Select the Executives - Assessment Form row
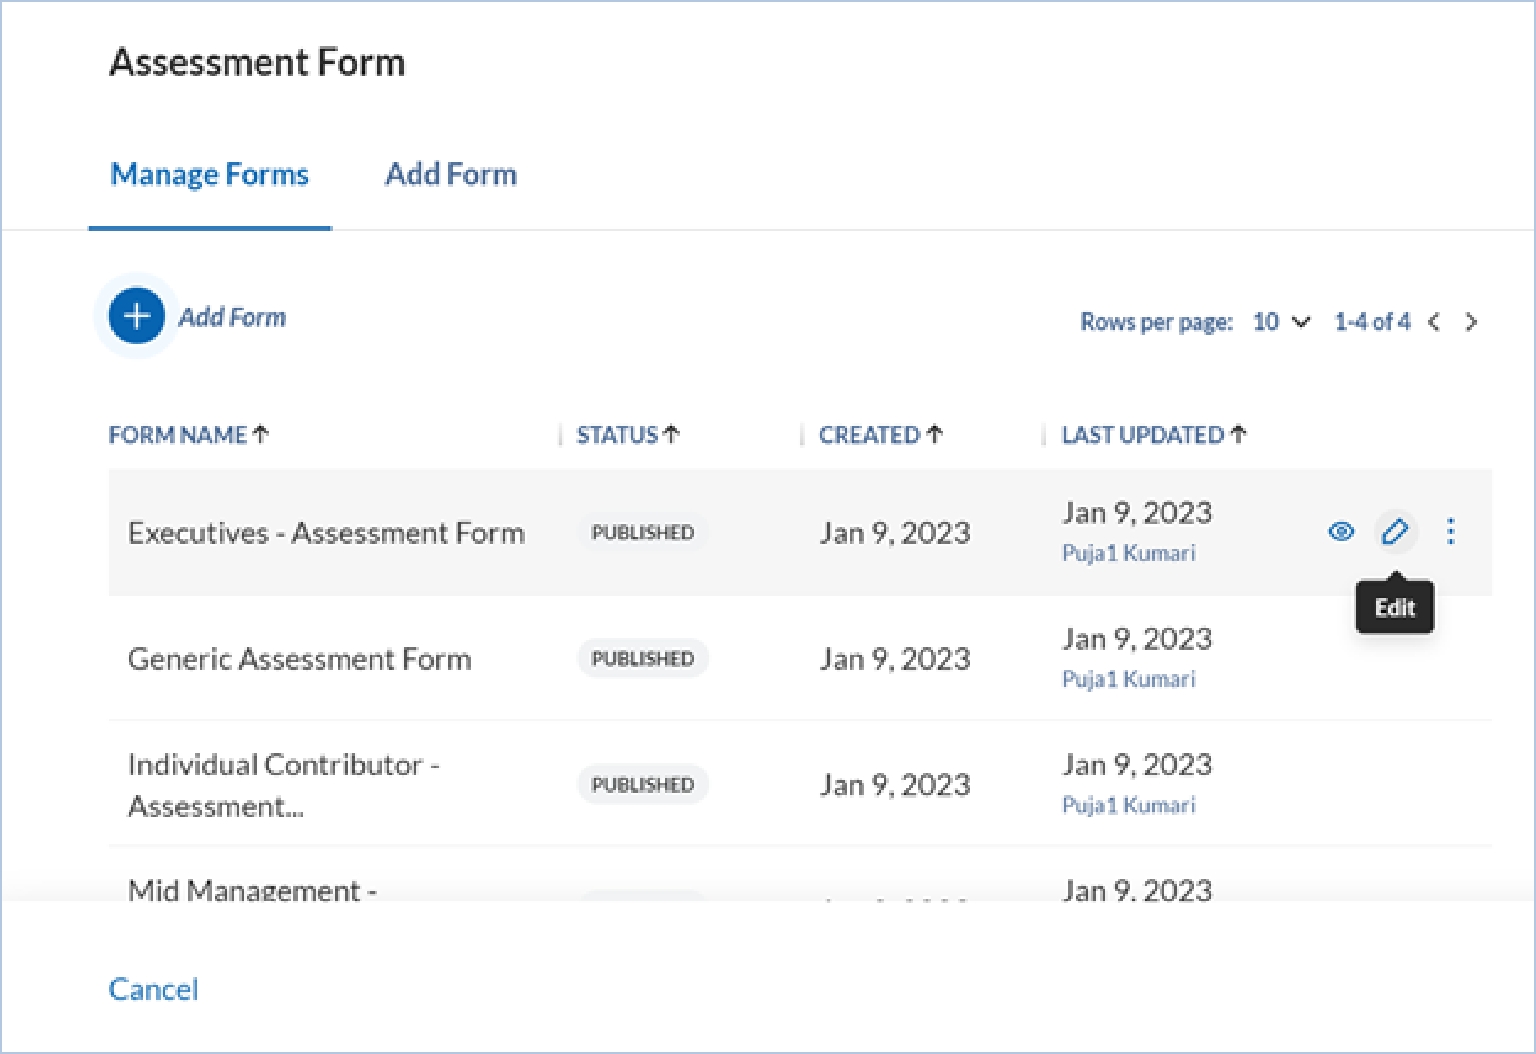The image size is (1536, 1054). tap(326, 533)
